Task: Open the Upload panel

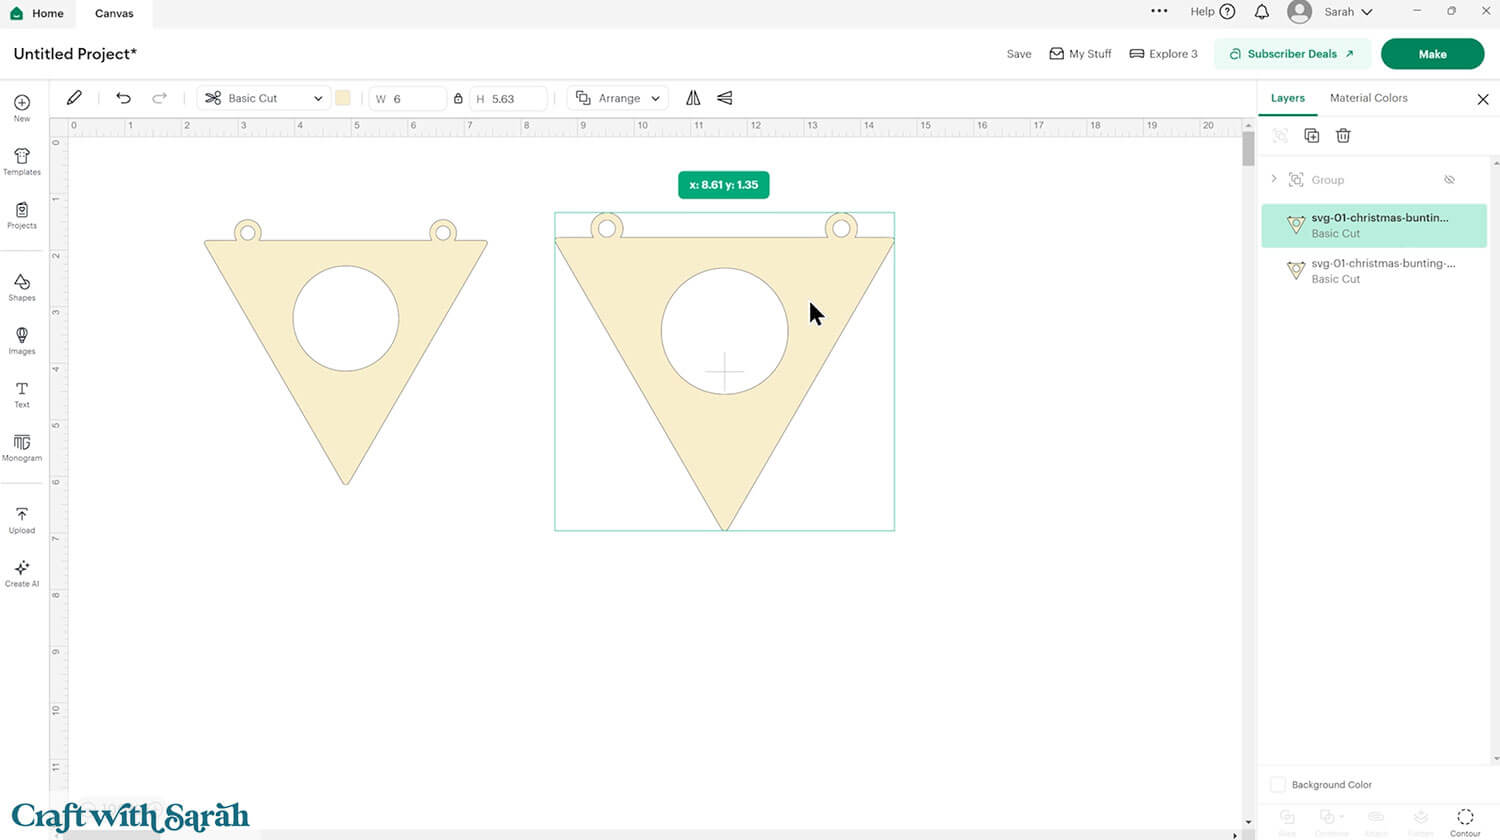Action: click(x=21, y=518)
